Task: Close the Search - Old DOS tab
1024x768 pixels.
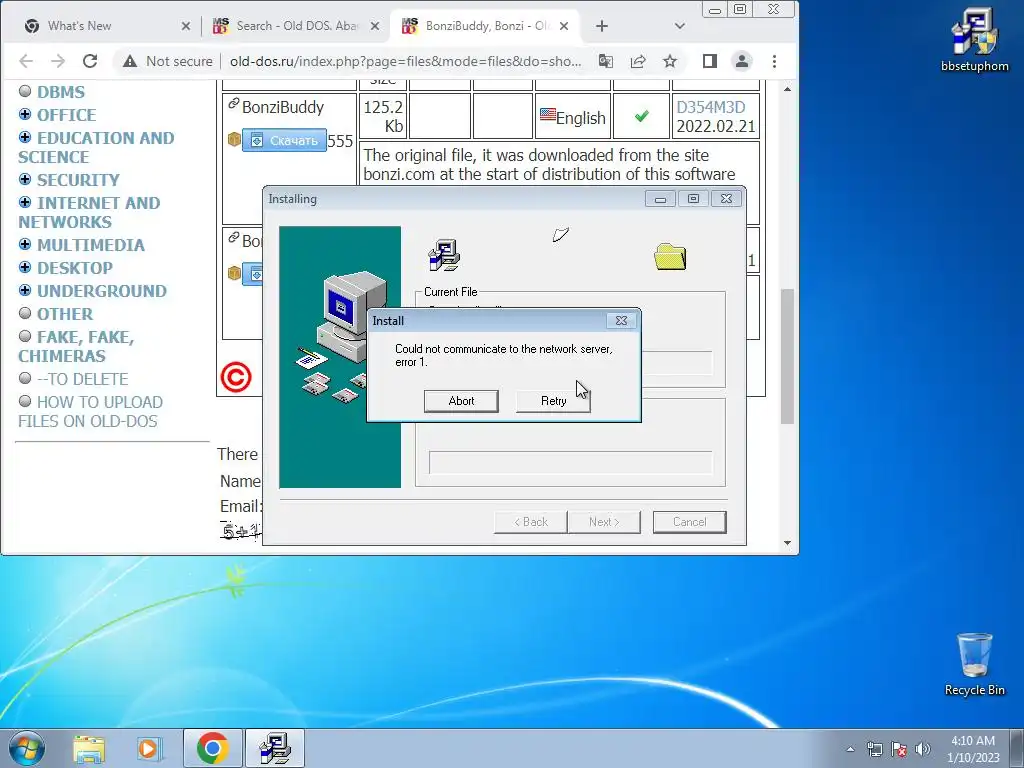Action: [x=375, y=26]
